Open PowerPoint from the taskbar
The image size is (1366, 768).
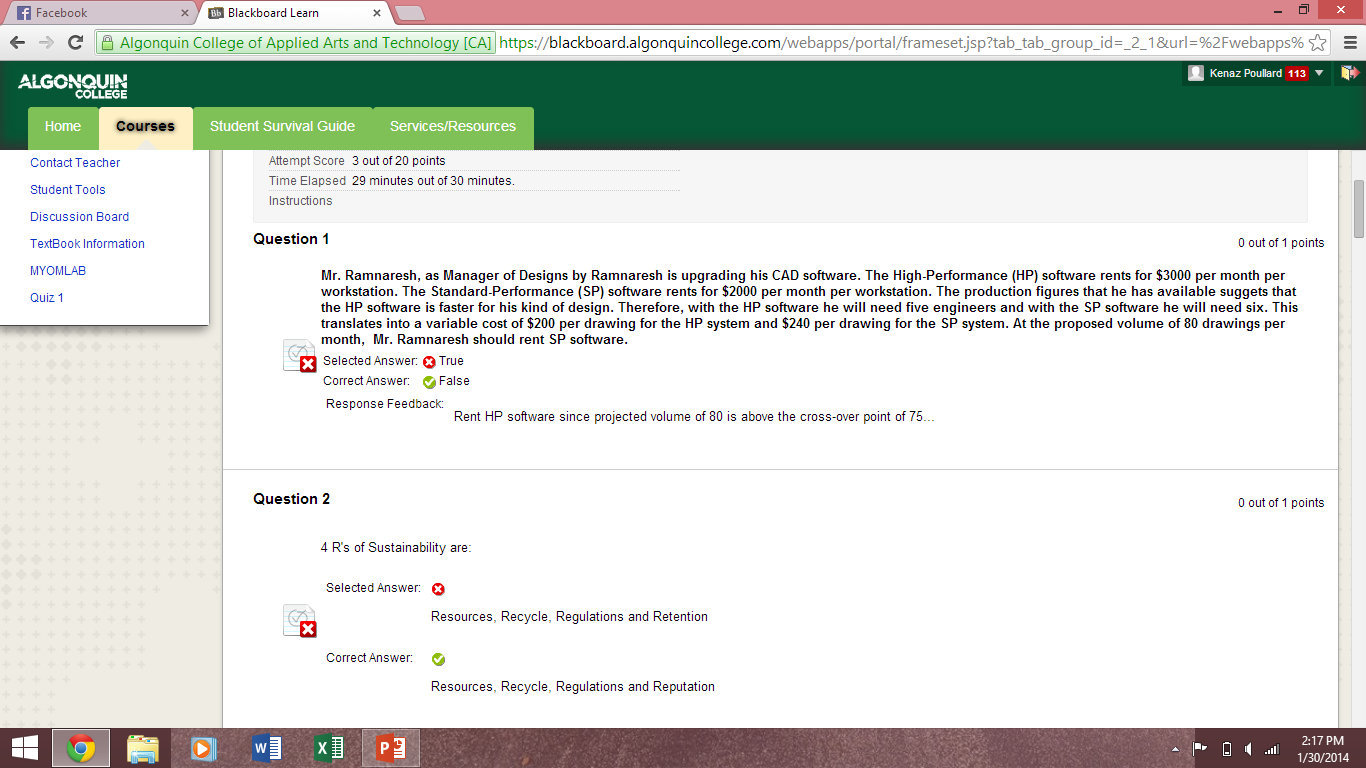(389, 747)
